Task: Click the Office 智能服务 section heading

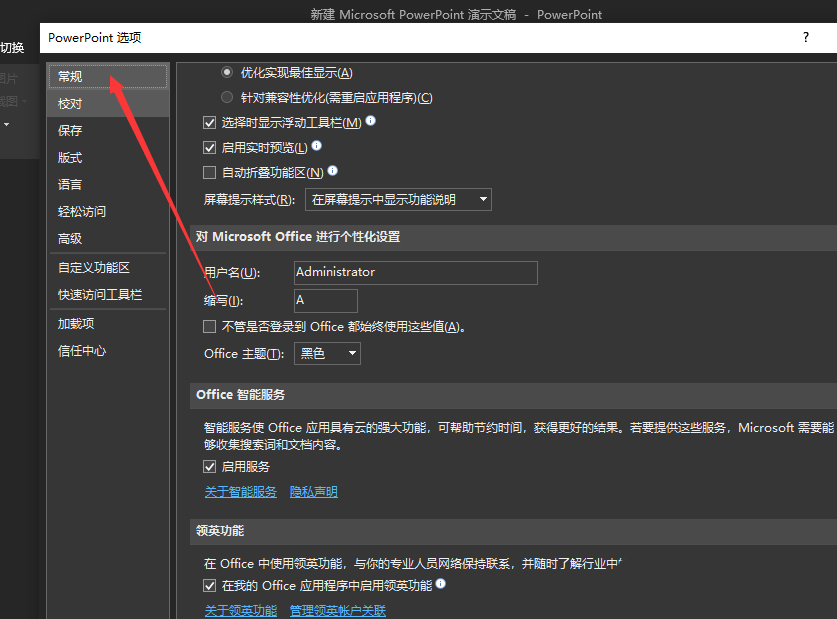Action: (241, 395)
